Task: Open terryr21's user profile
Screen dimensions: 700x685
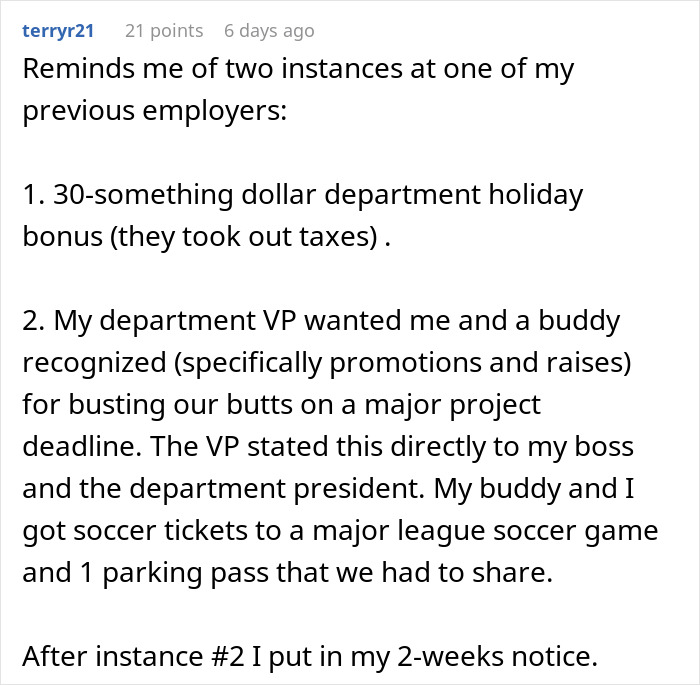Action: (58, 31)
